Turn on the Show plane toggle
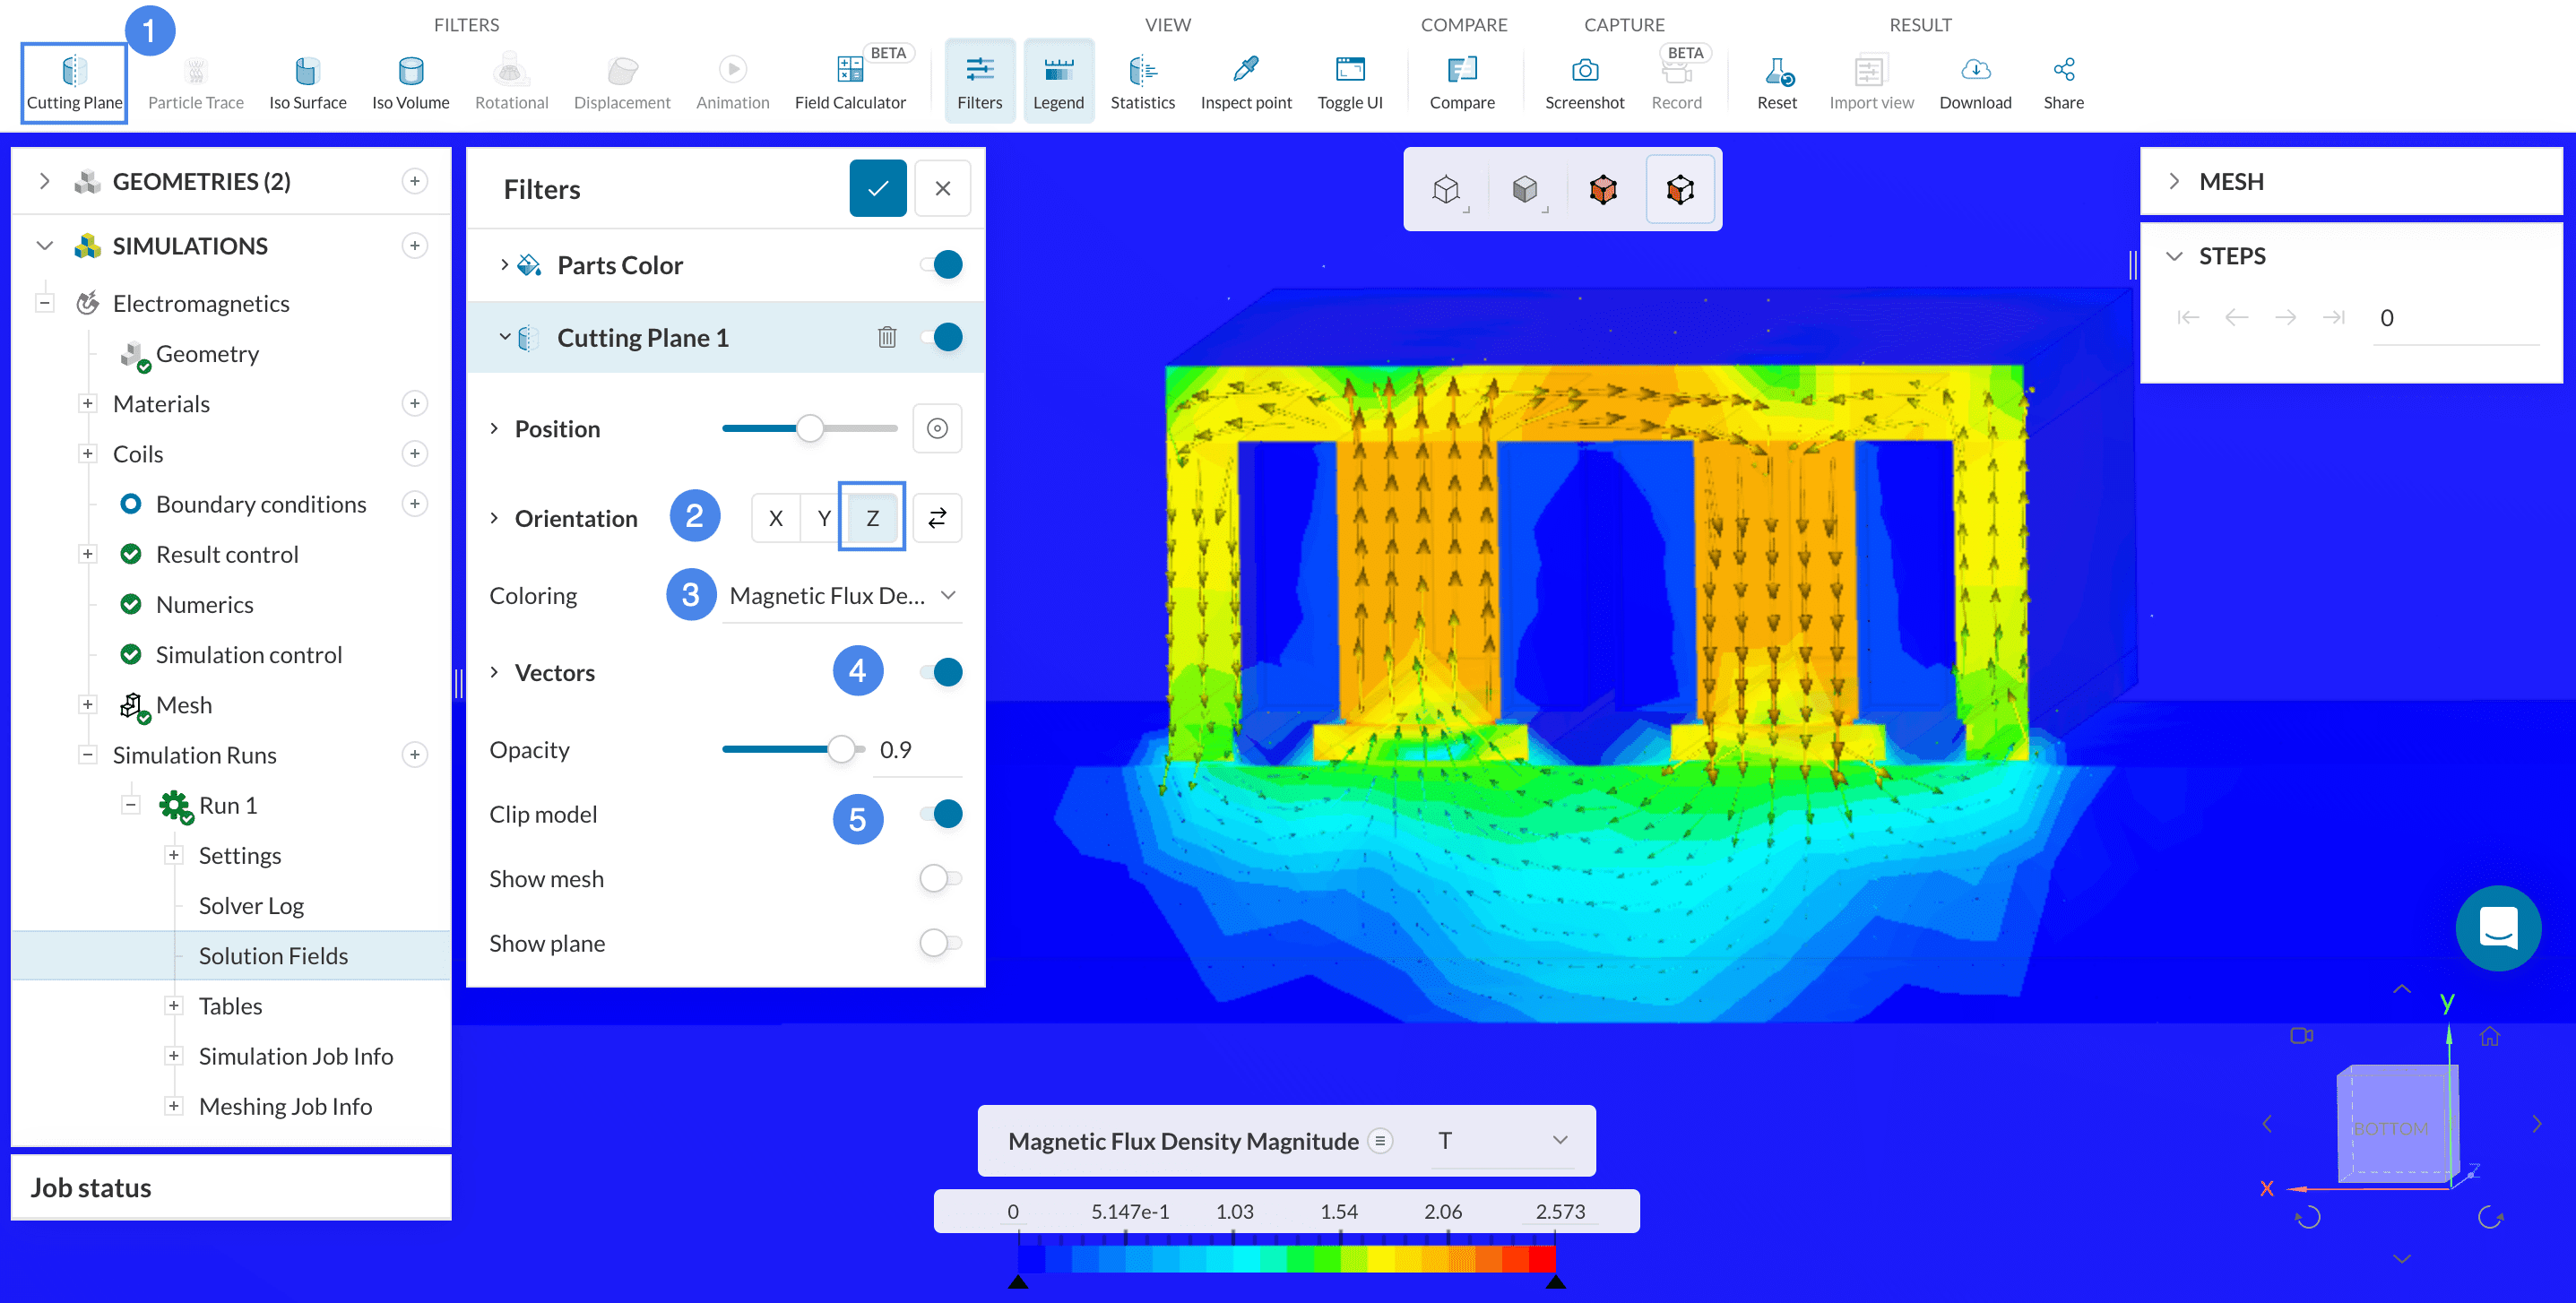 coord(940,943)
